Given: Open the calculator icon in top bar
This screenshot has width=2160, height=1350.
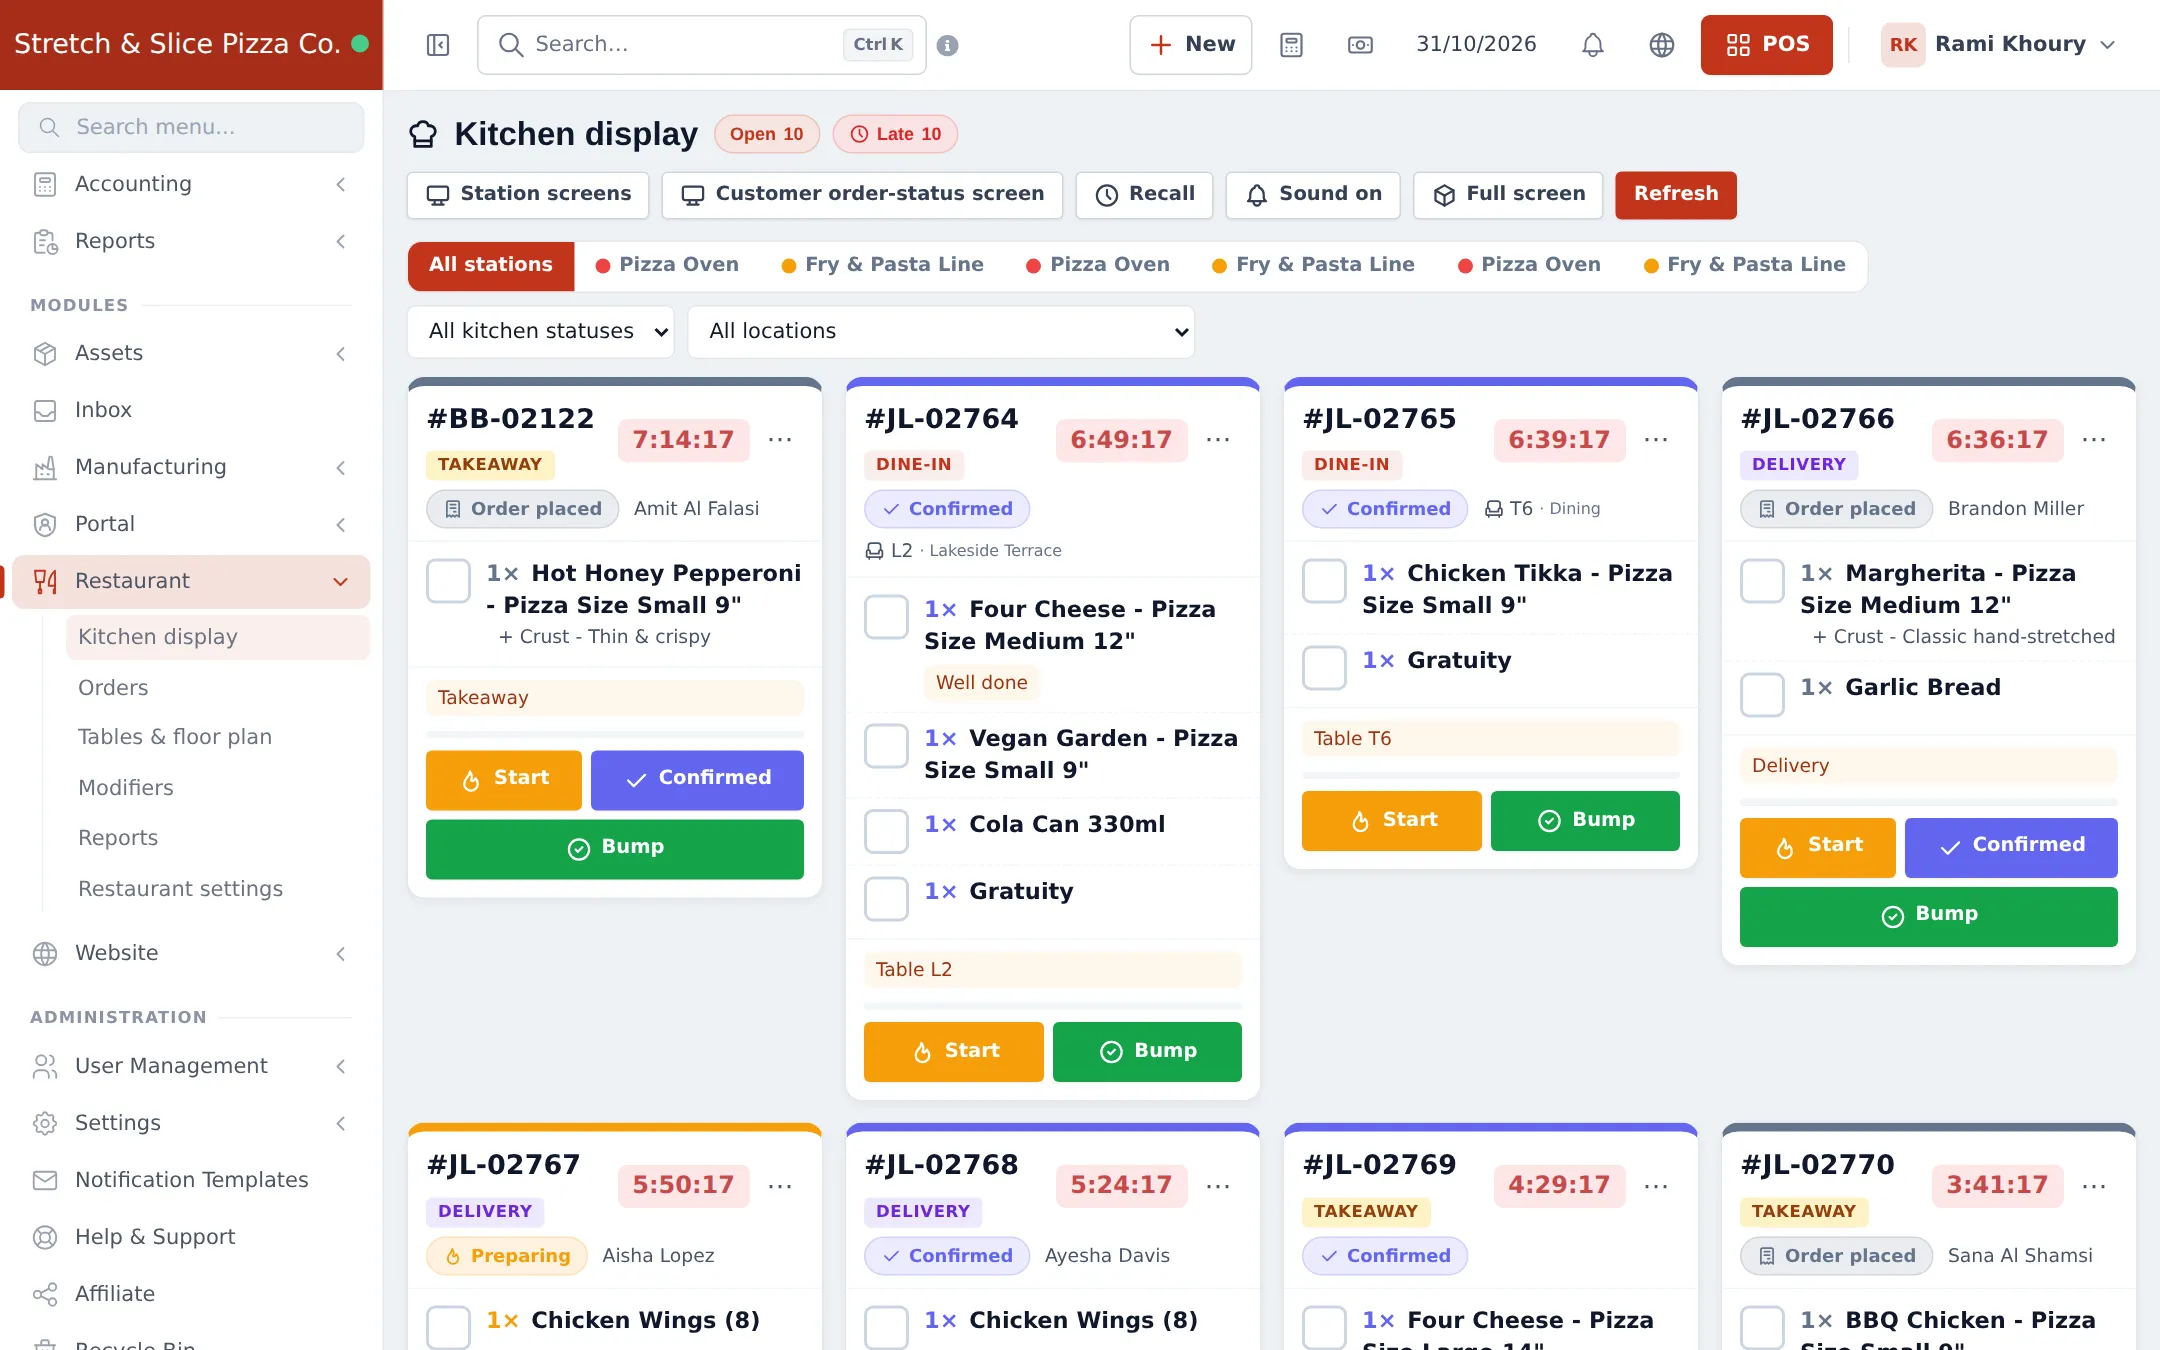Looking at the screenshot, I should [x=1291, y=45].
